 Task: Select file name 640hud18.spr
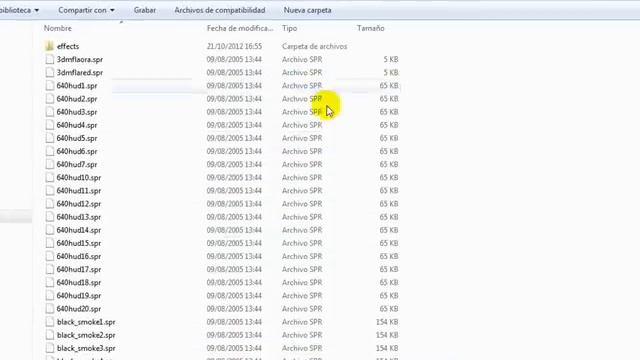pyautogui.click(x=79, y=282)
